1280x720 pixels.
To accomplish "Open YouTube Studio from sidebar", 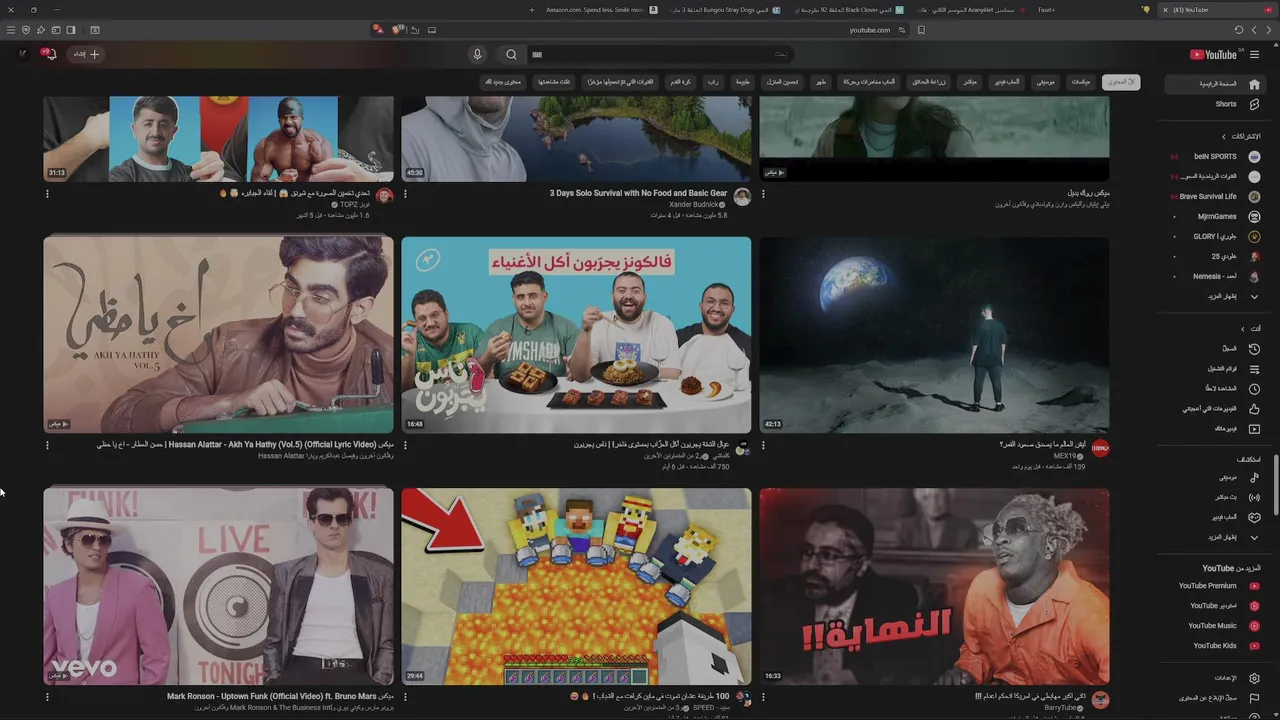I will coord(1216,606).
